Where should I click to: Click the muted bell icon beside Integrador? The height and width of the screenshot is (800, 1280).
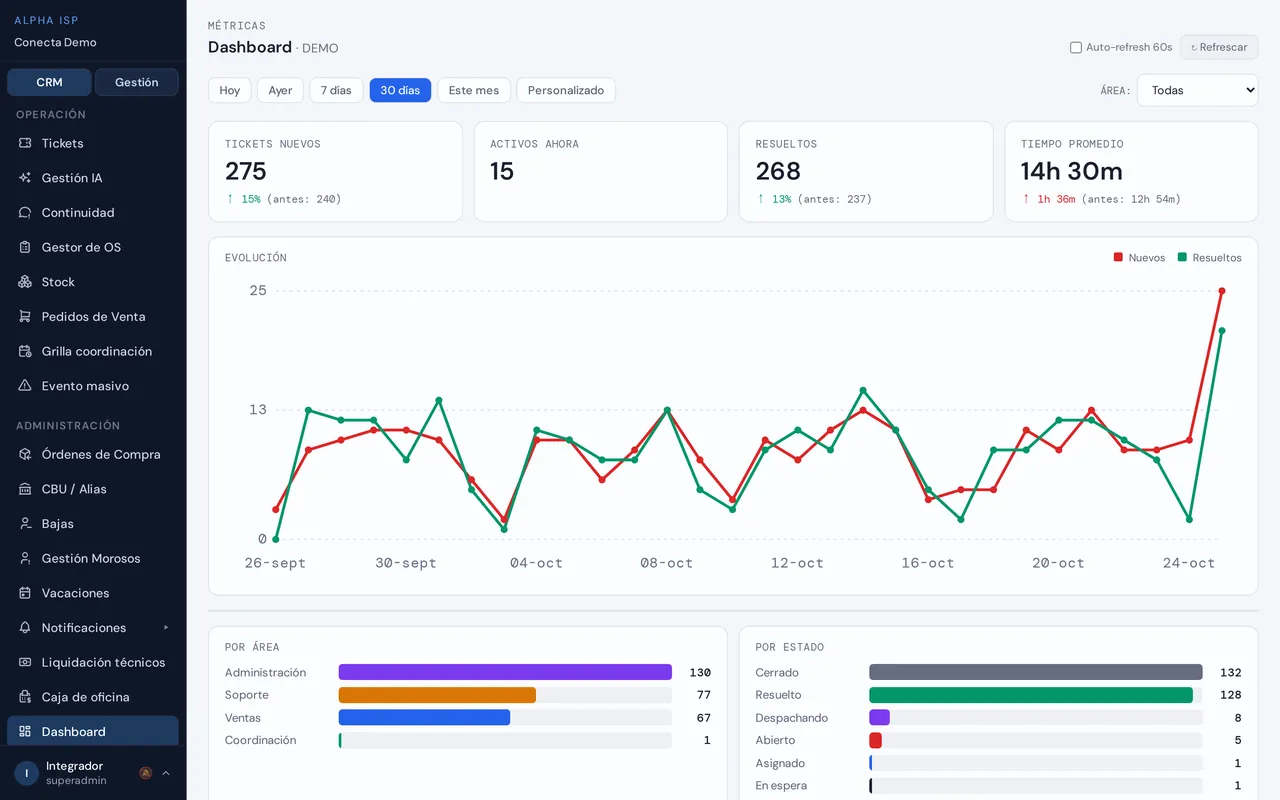[x=146, y=773]
